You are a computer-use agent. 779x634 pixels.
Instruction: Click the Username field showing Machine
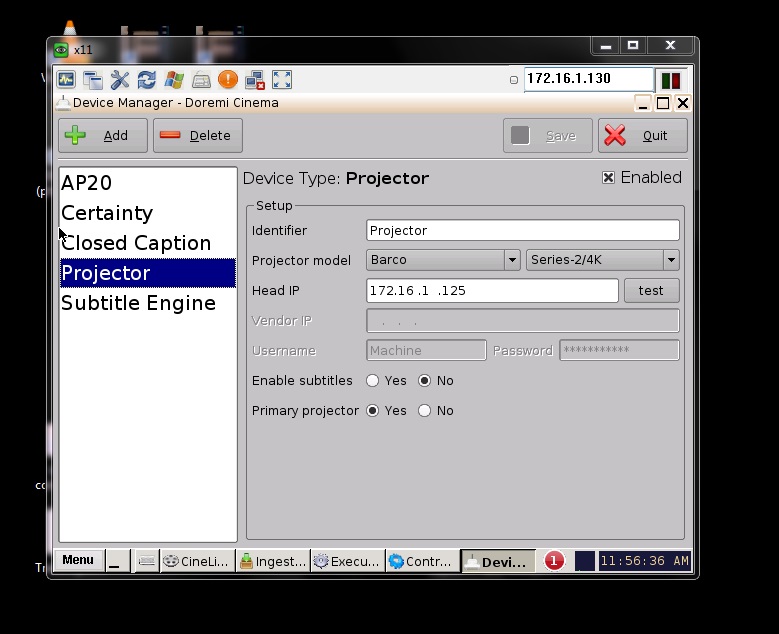coord(426,350)
